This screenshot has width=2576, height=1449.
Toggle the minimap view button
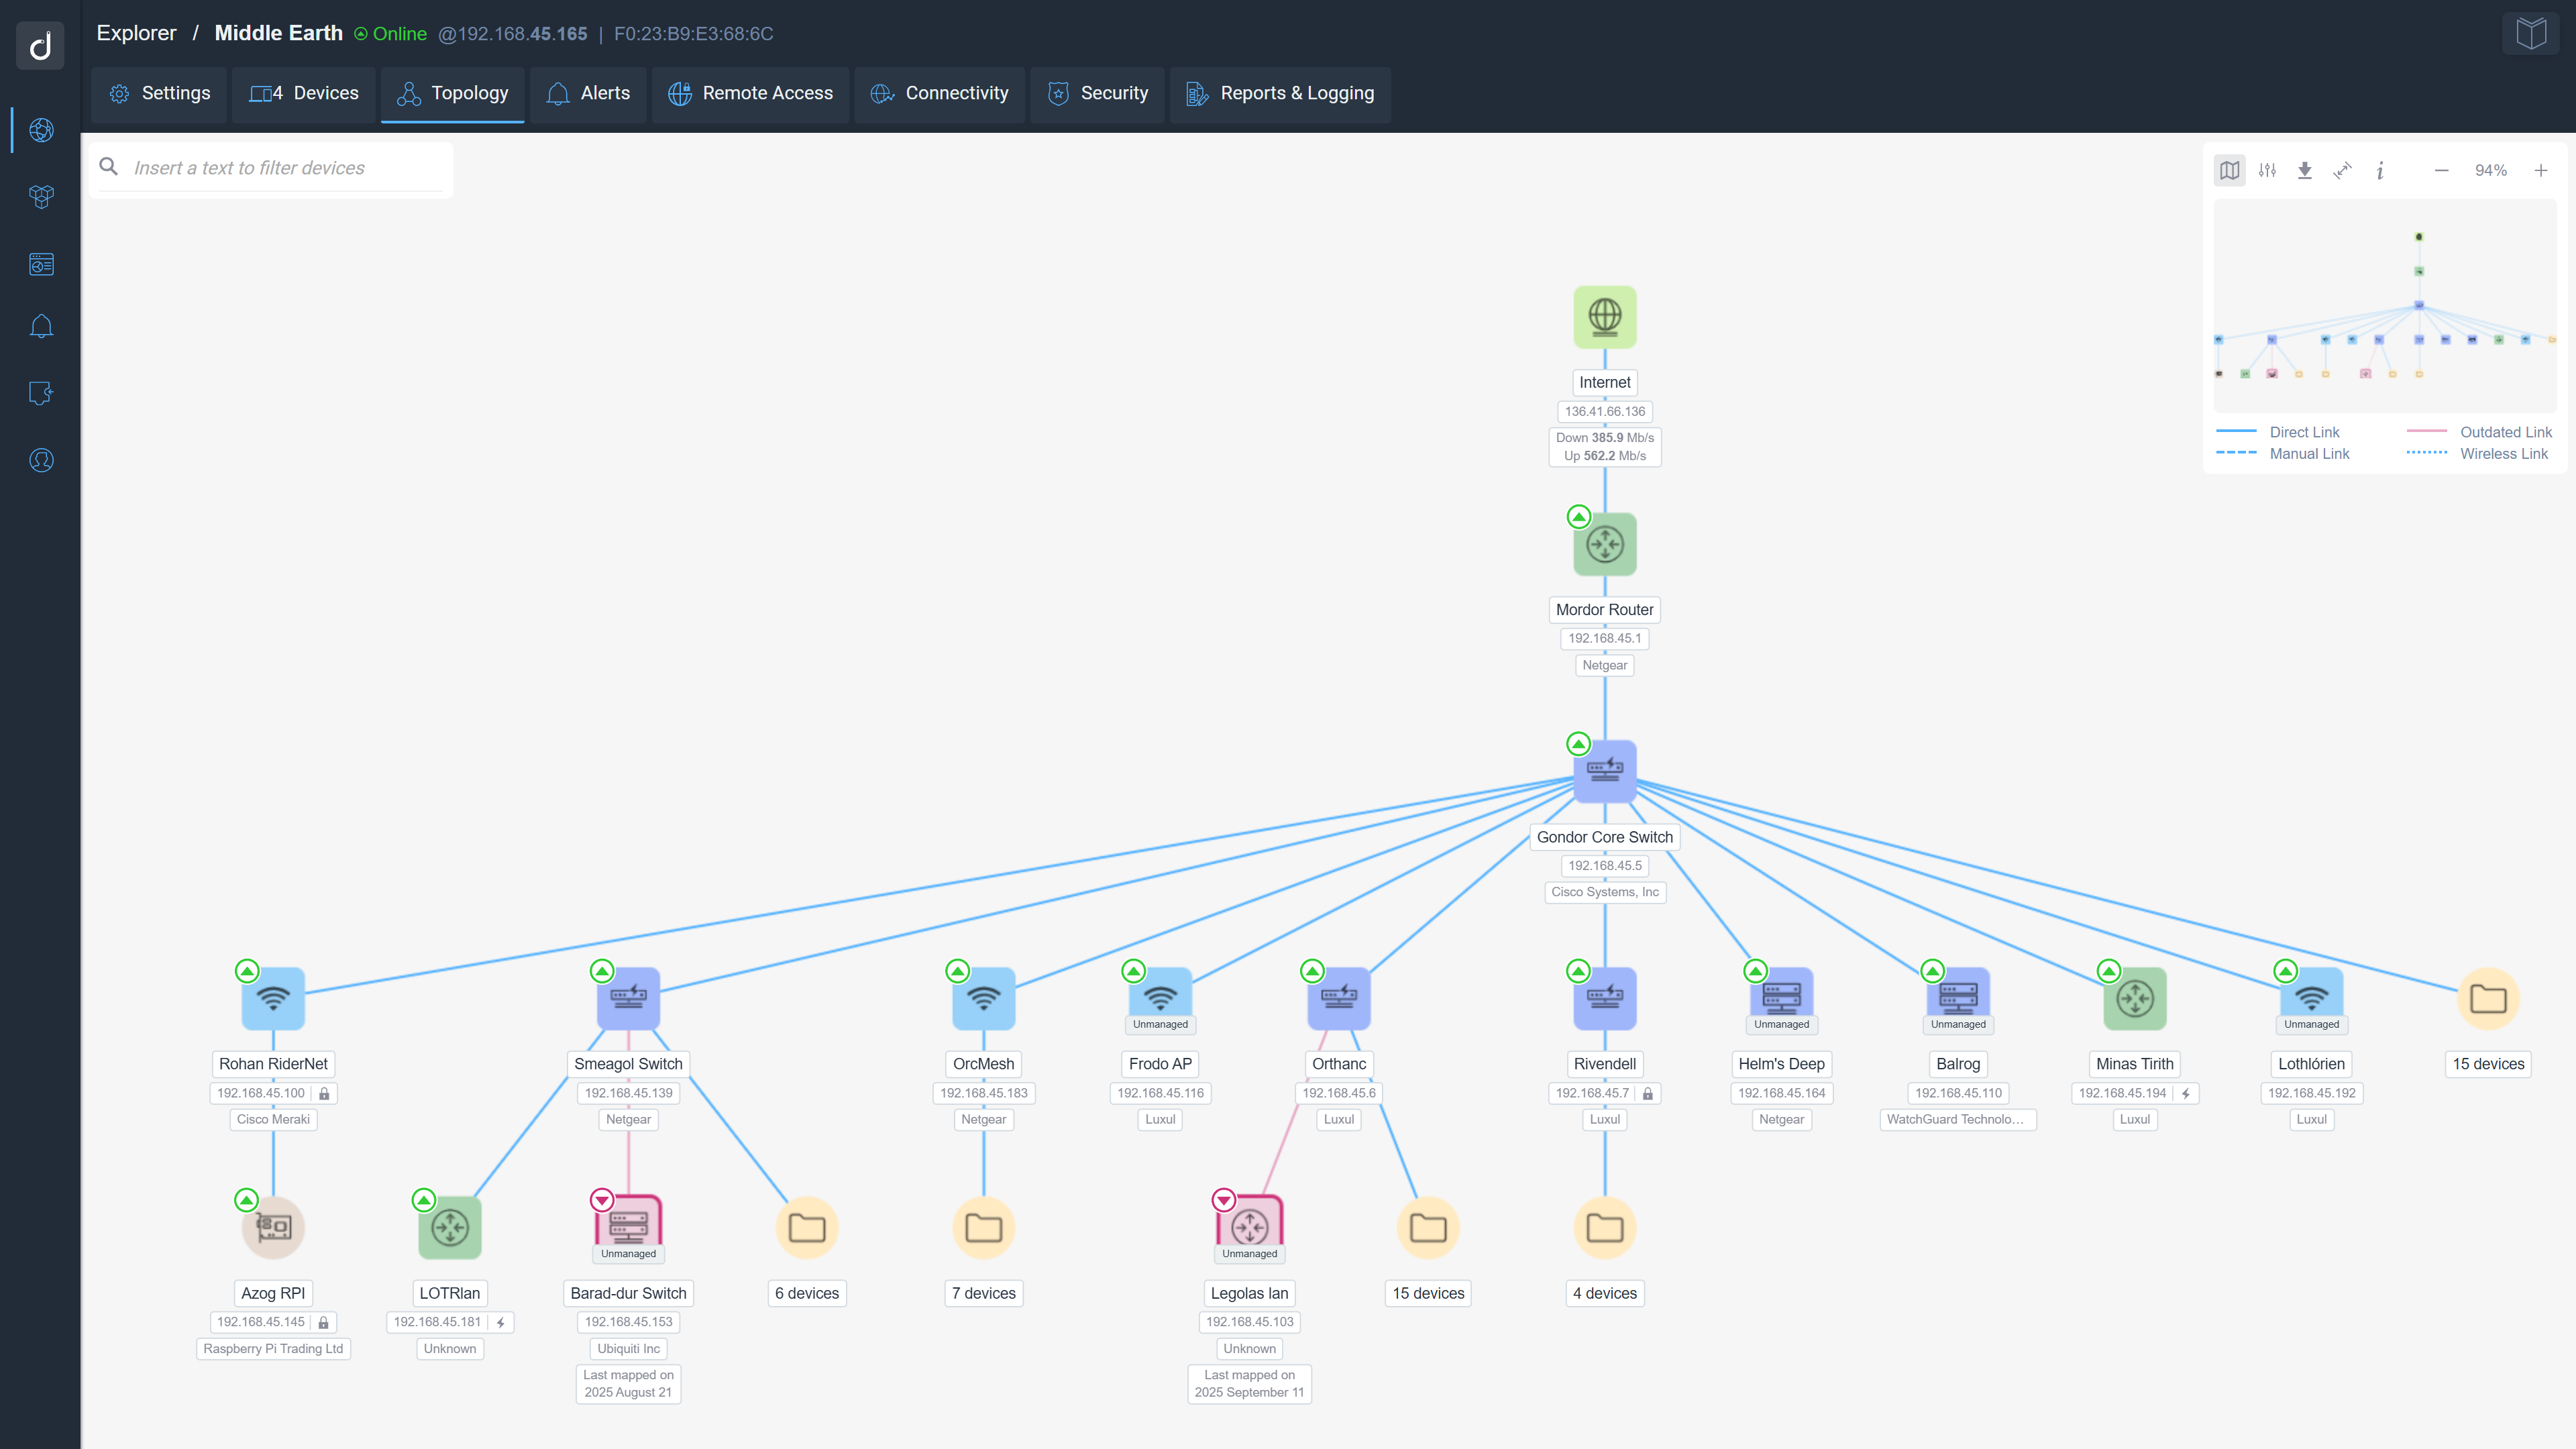[2229, 171]
